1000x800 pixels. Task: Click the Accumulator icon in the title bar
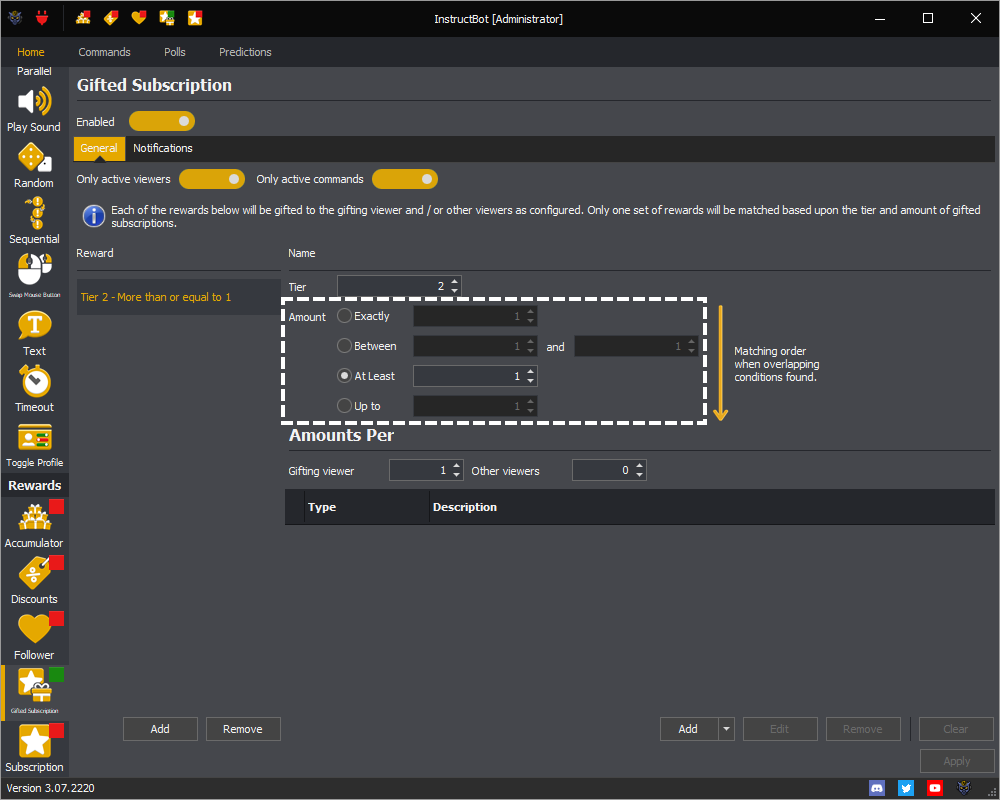tap(83, 18)
